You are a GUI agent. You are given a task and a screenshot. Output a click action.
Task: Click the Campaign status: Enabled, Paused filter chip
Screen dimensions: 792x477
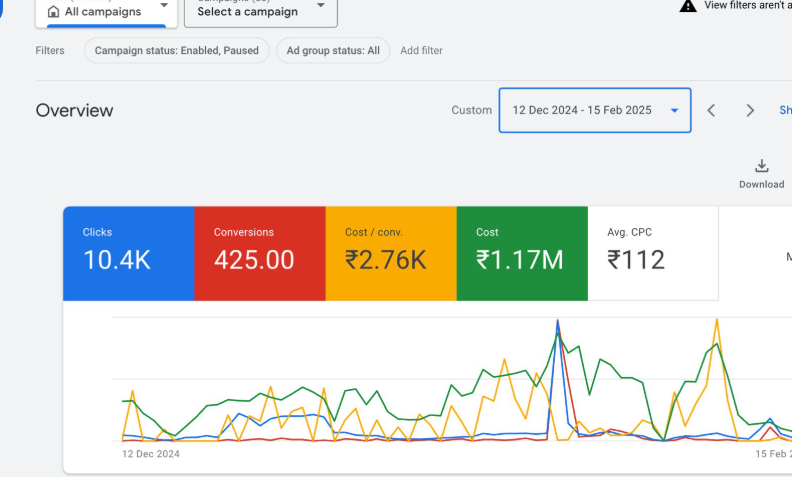pyautogui.click(x=177, y=51)
